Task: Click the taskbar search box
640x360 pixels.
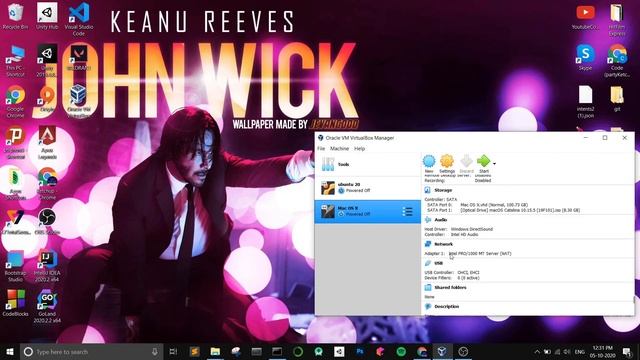Action: click(x=92, y=351)
